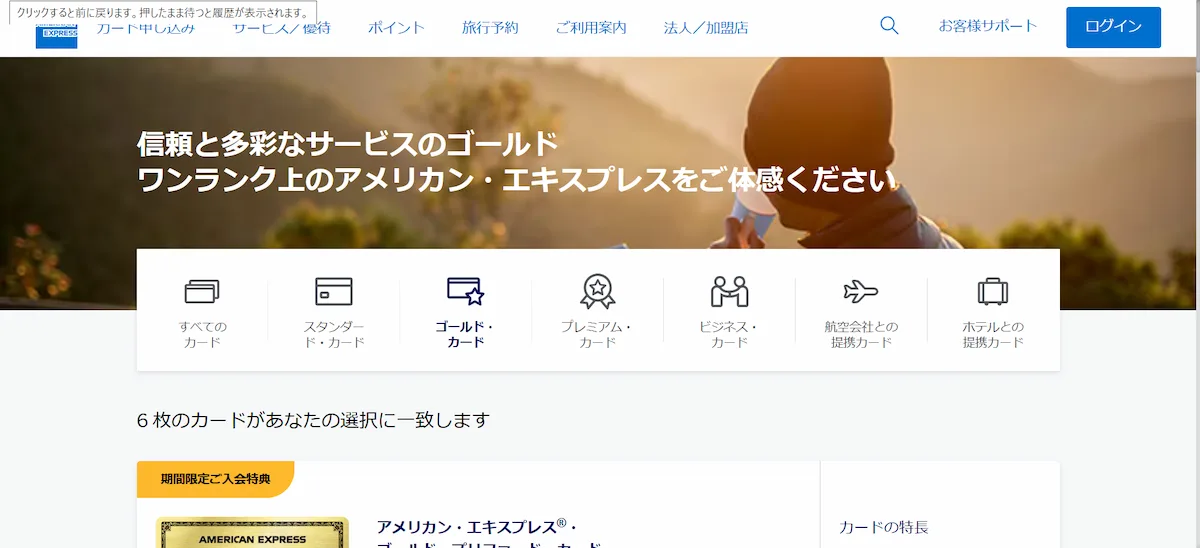The height and width of the screenshot is (548, 1200).
Task: Click the American Express logo
Action: [56, 35]
